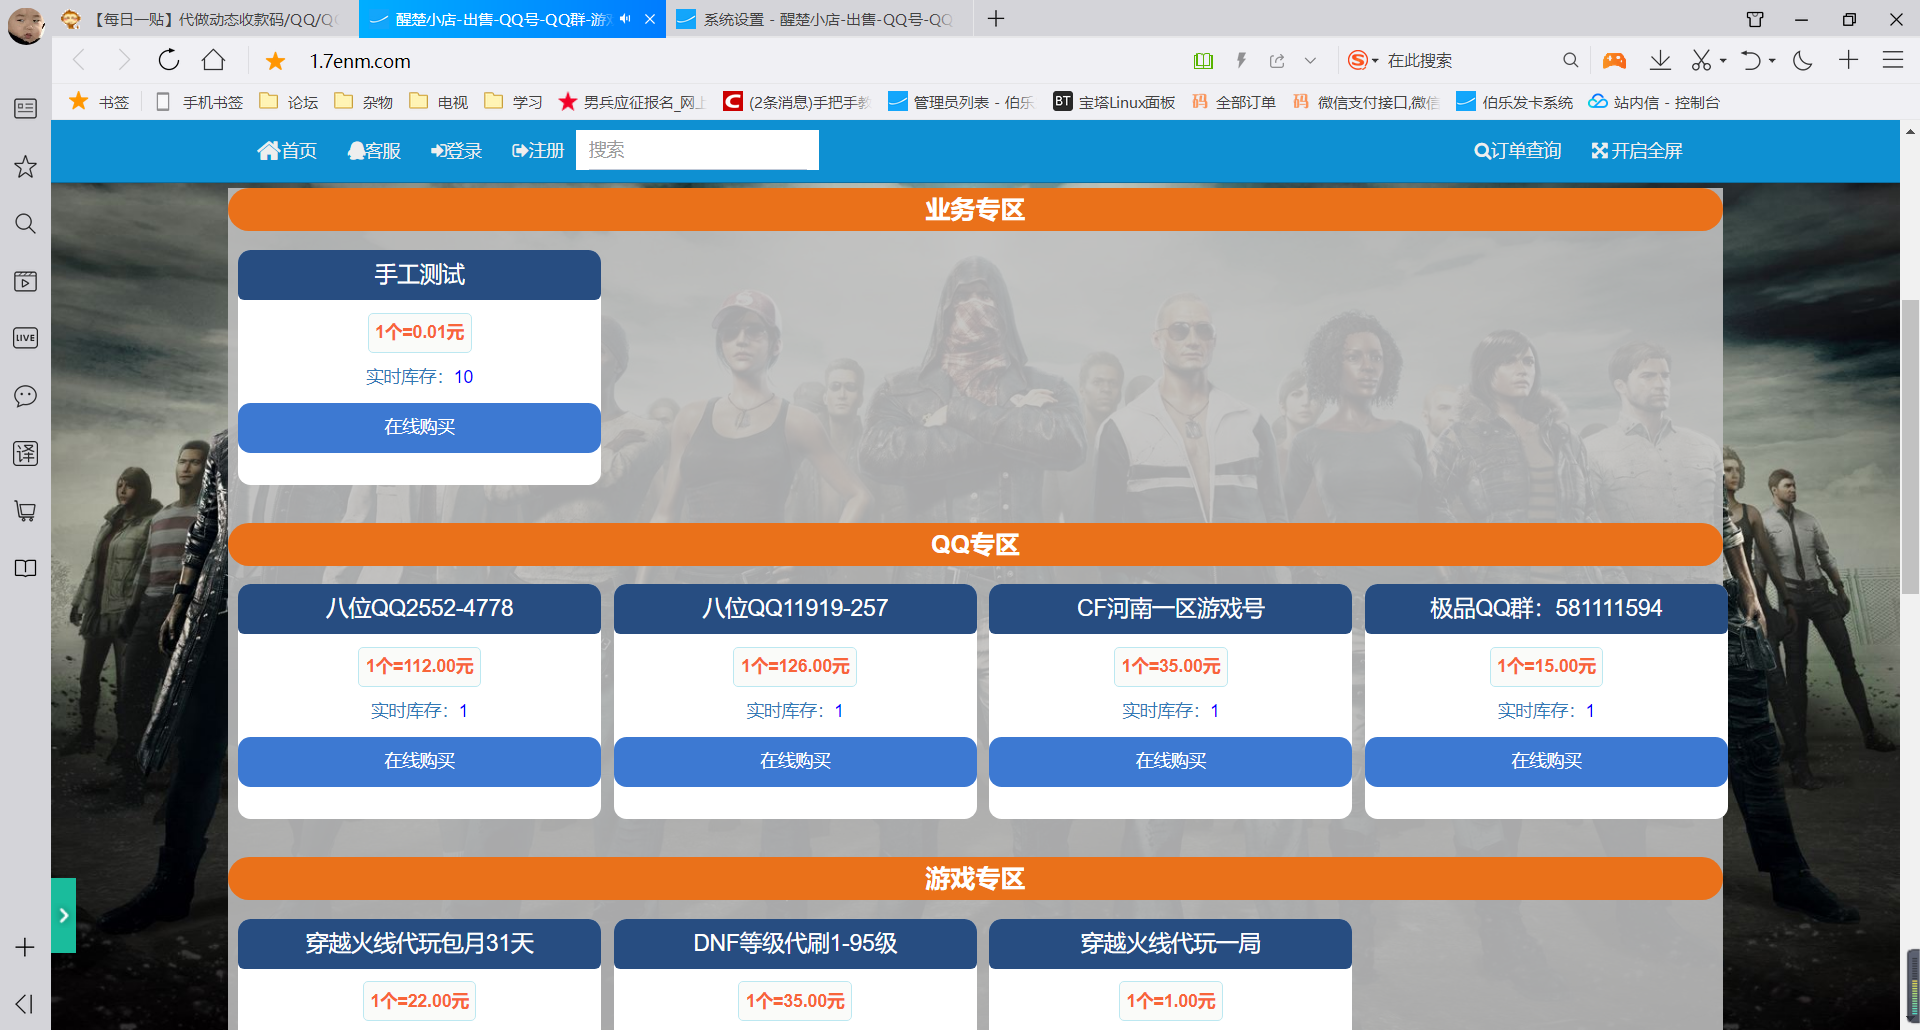Open the 电视 bookmark folder

[439, 102]
